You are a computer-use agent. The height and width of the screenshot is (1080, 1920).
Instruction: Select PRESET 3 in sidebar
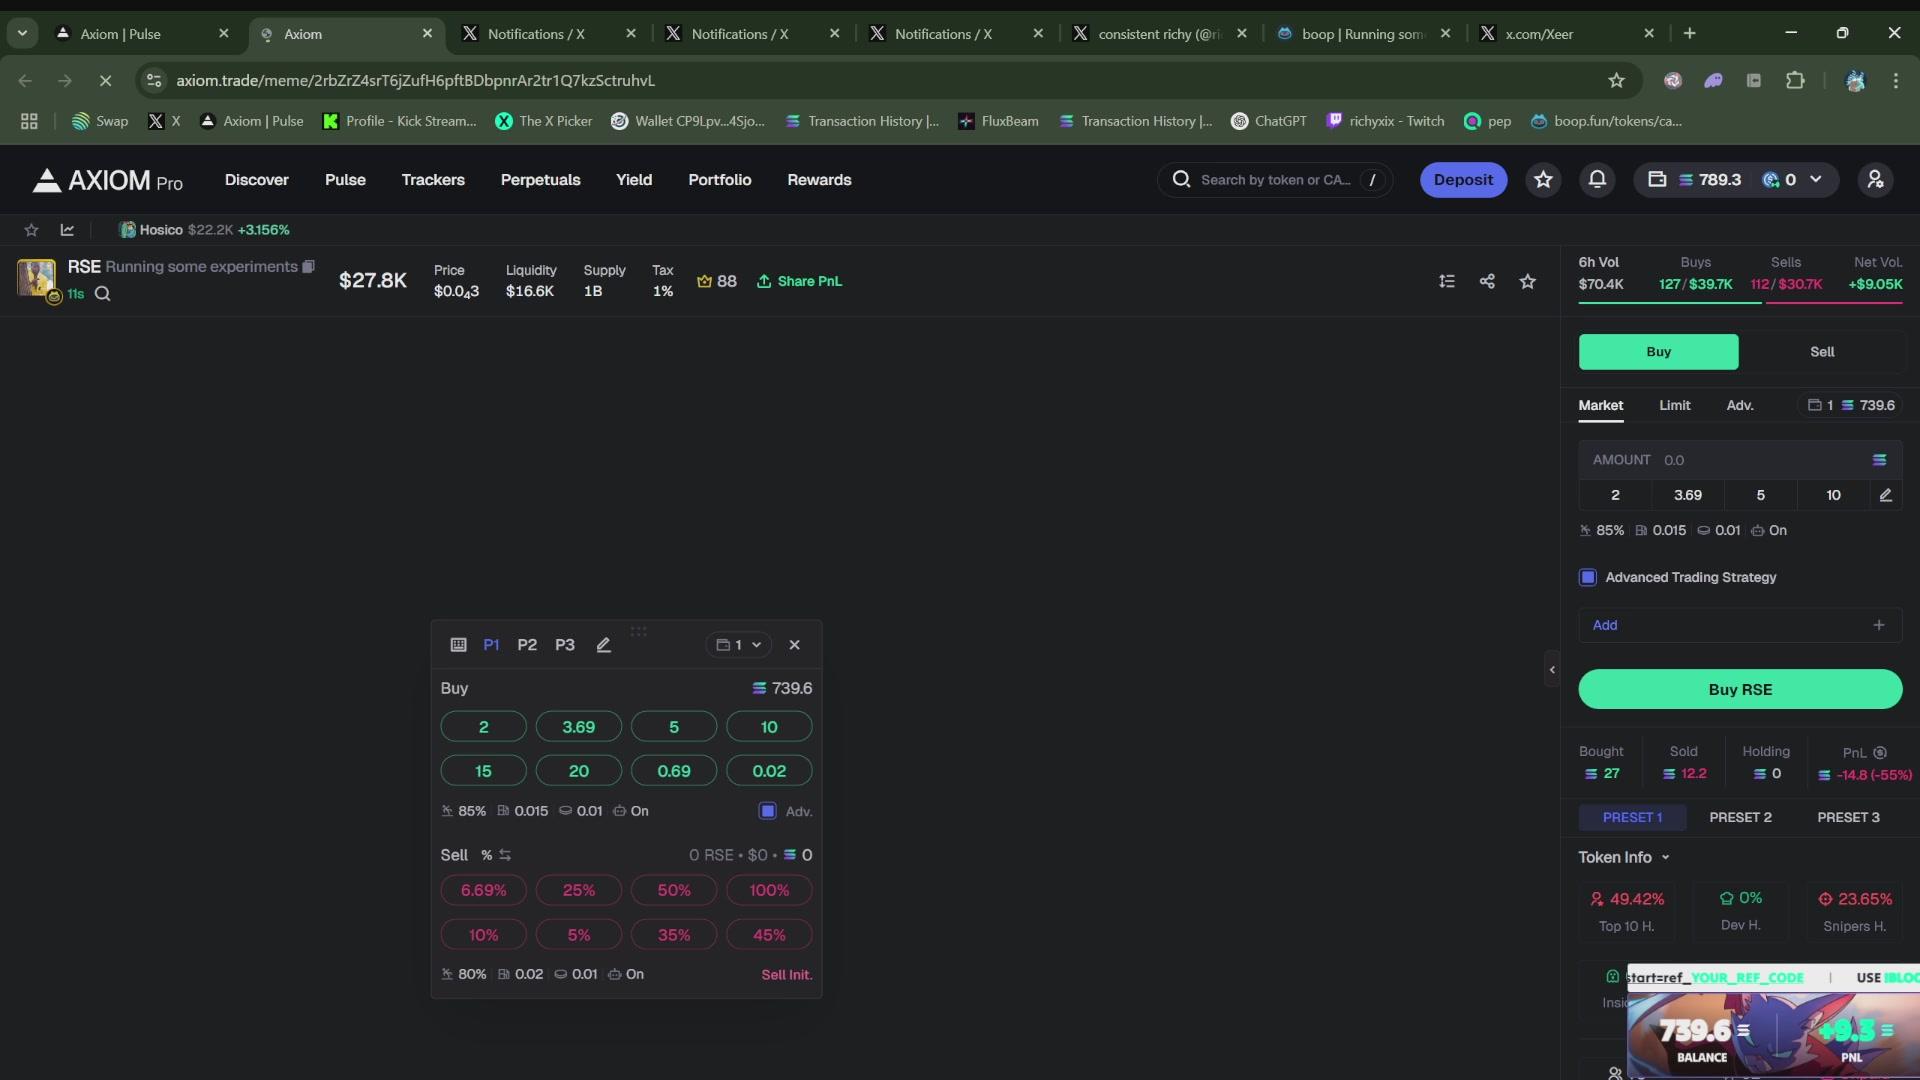pyautogui.click(x=1848, y=817)
